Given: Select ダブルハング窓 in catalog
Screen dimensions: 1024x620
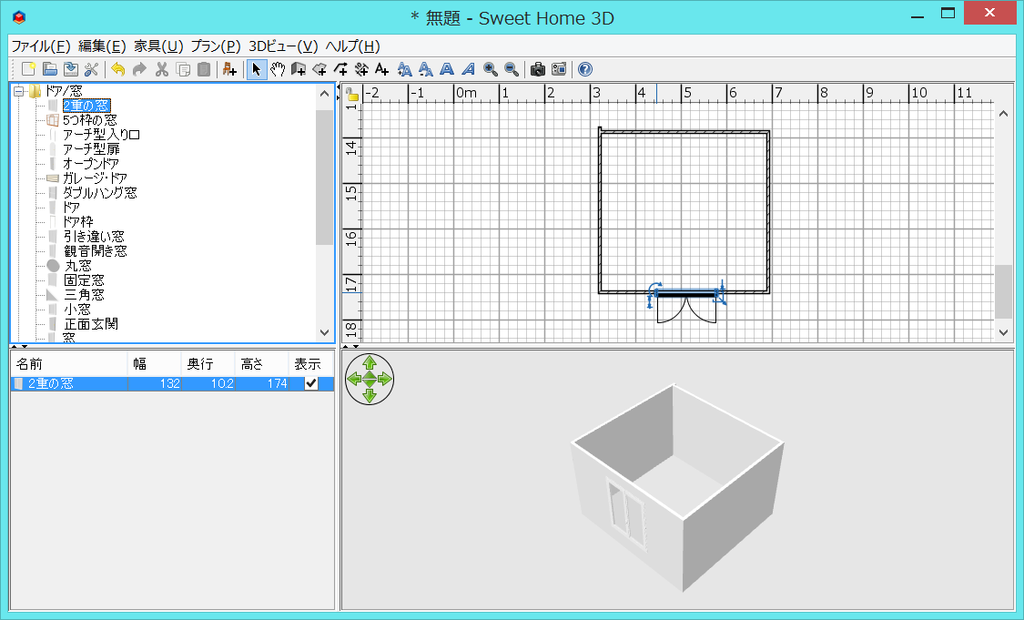Looking at the screenshot, I should [x=100, y=193].
